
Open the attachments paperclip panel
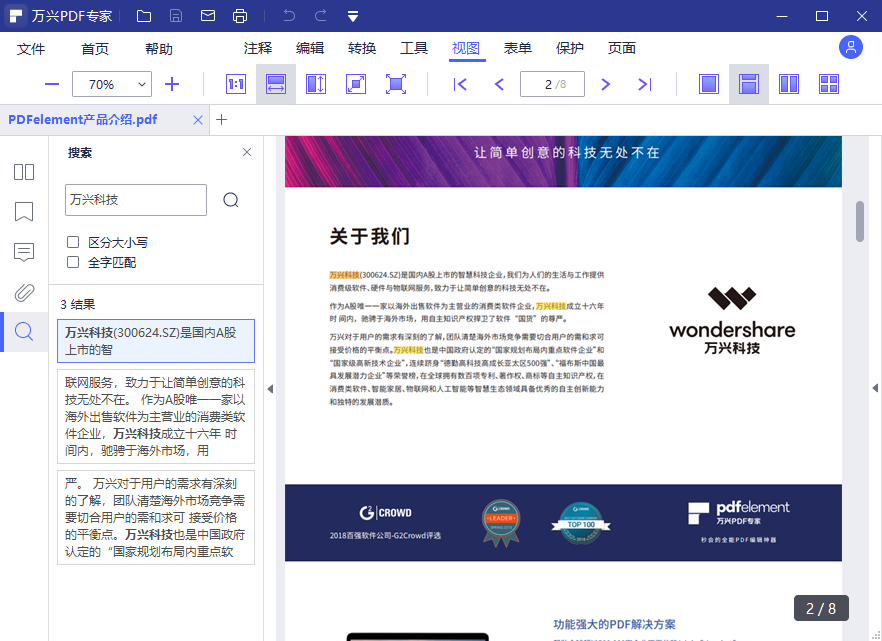[x=23, y=293]
